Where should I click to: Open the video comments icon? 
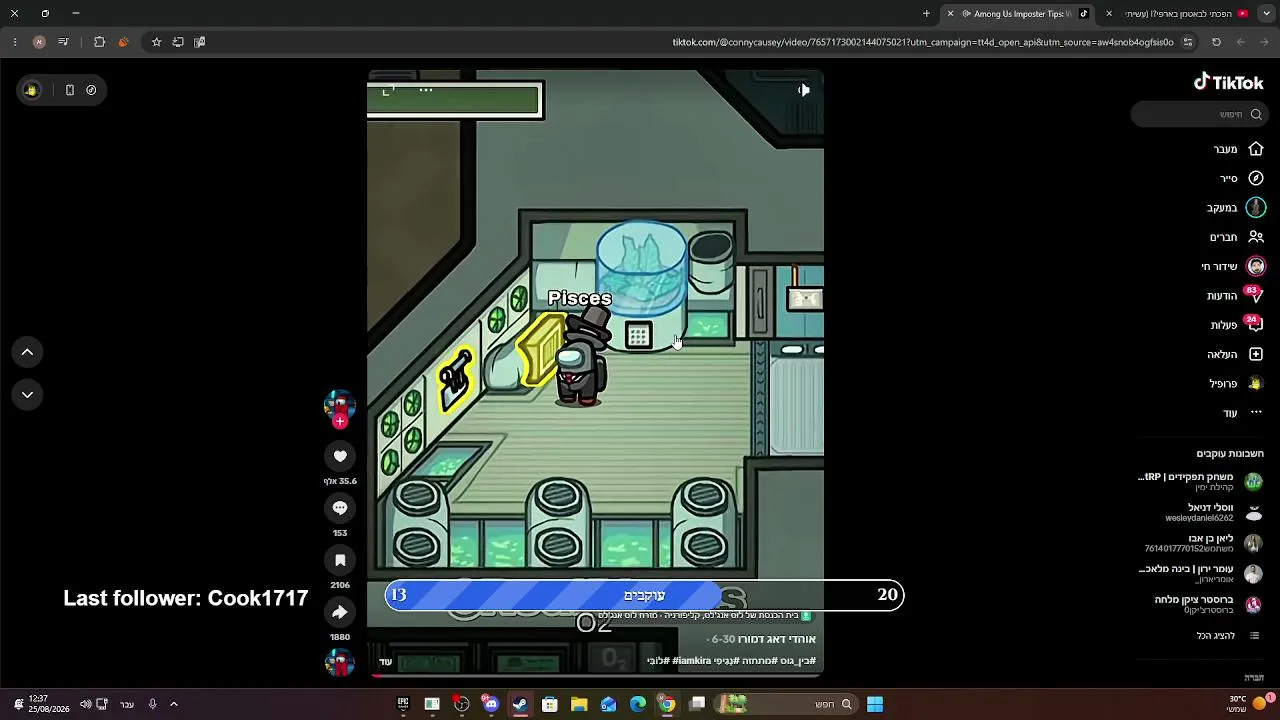340,508
